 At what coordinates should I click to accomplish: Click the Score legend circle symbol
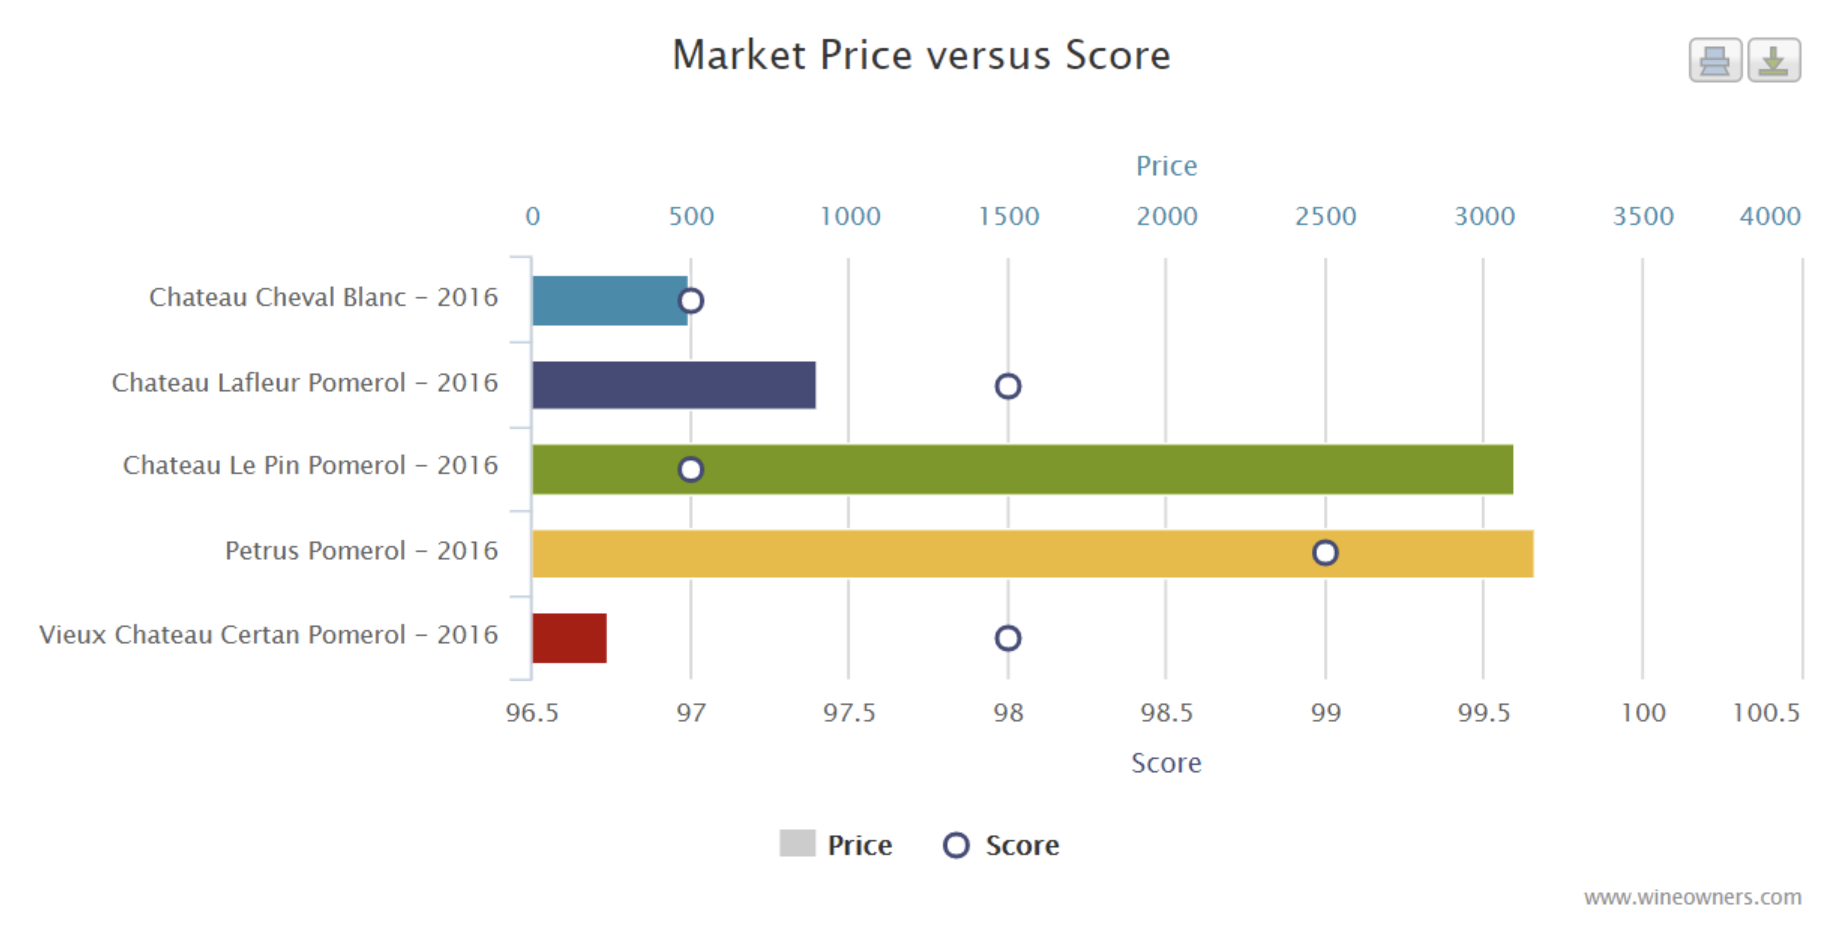coord(957,845)
